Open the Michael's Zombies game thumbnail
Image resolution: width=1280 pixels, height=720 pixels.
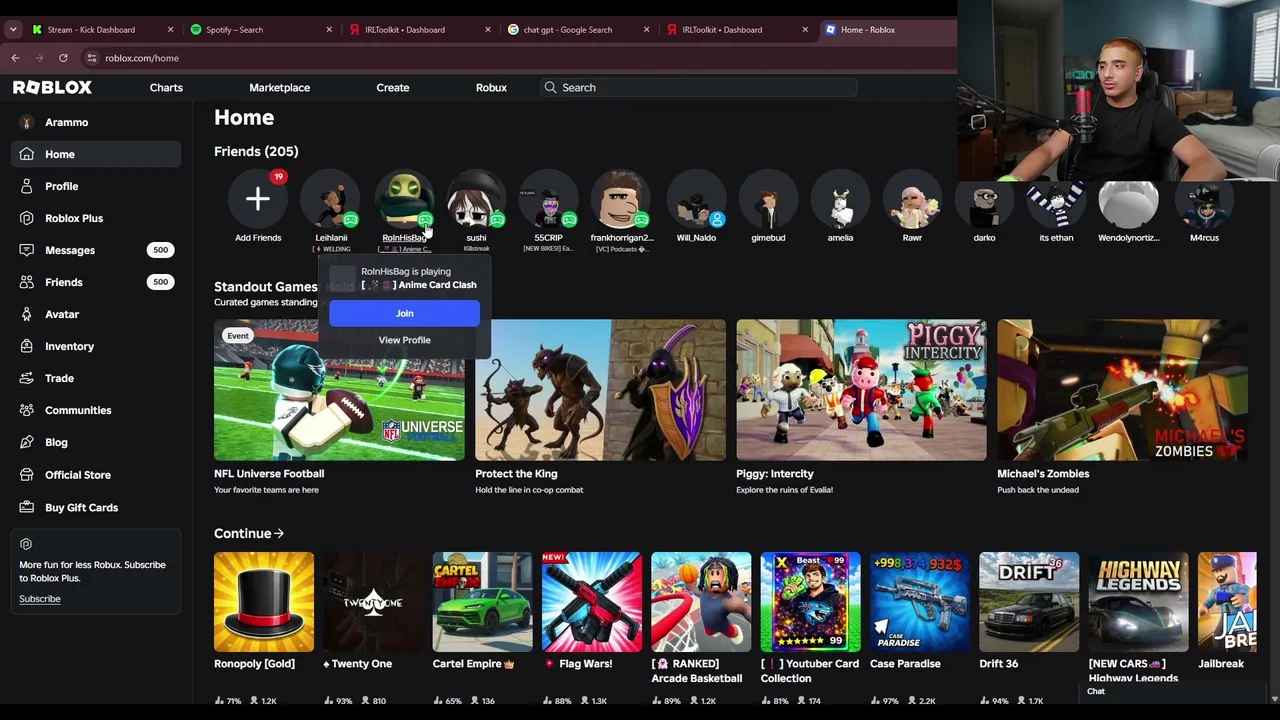(1122, 390)
